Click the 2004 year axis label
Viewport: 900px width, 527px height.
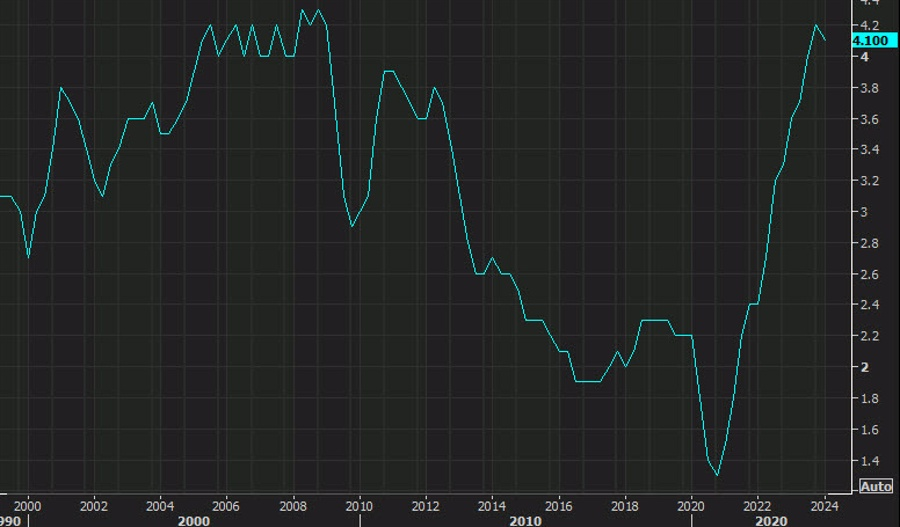tap(160, 506)
